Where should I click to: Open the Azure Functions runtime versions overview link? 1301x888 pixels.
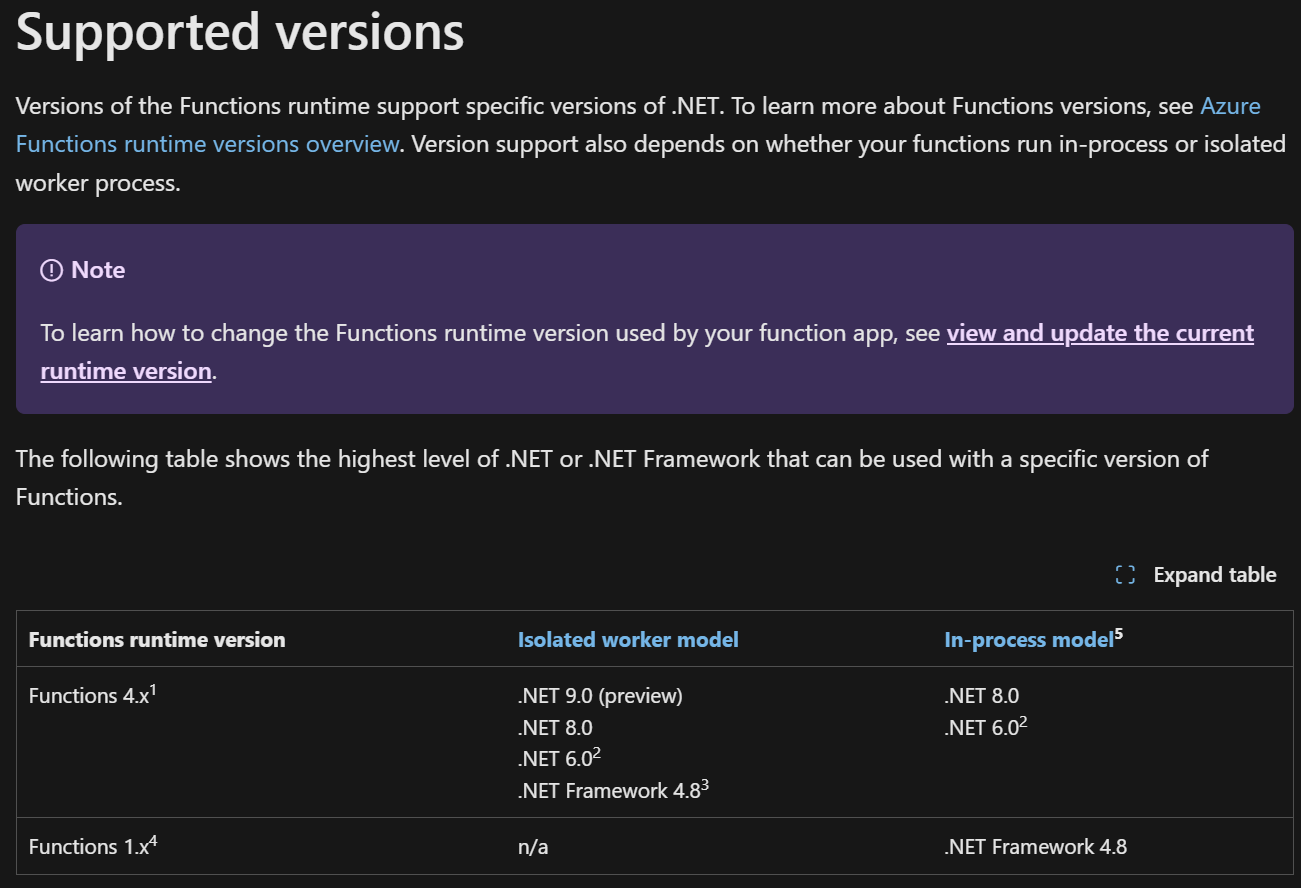[207, 144]
